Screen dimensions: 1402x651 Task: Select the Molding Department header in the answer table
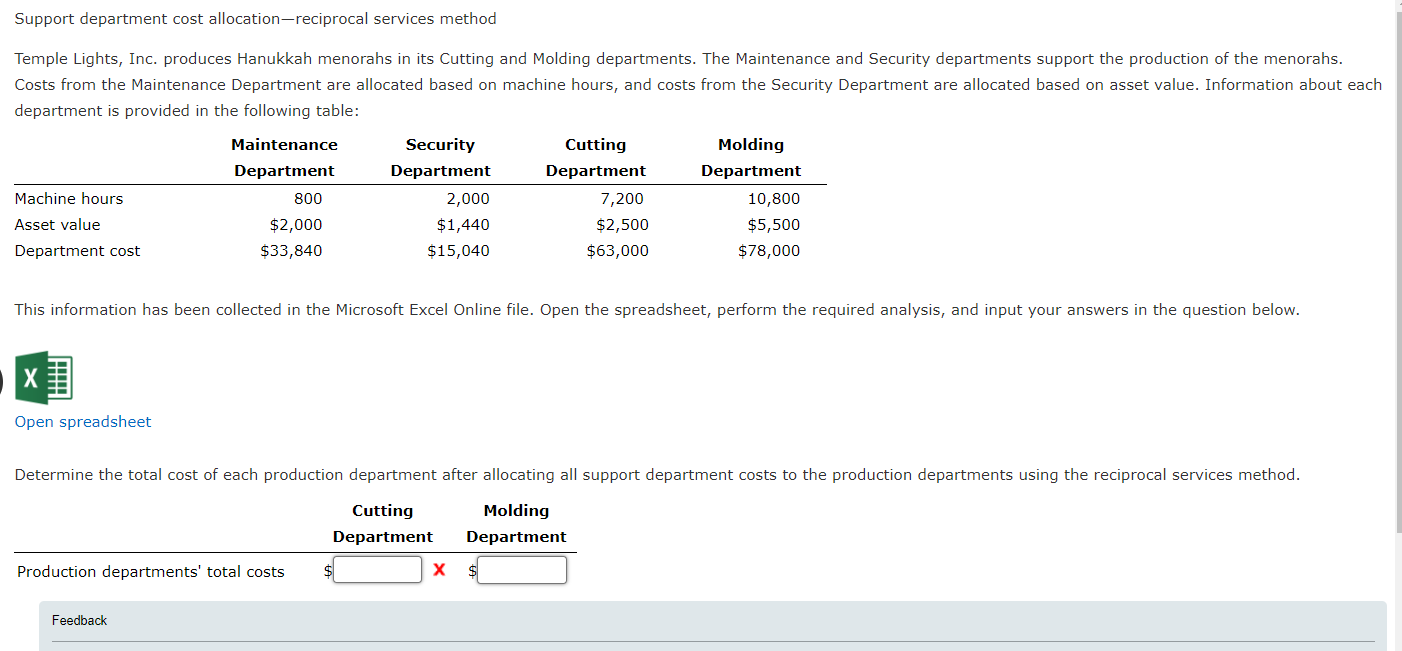(516, 523)
